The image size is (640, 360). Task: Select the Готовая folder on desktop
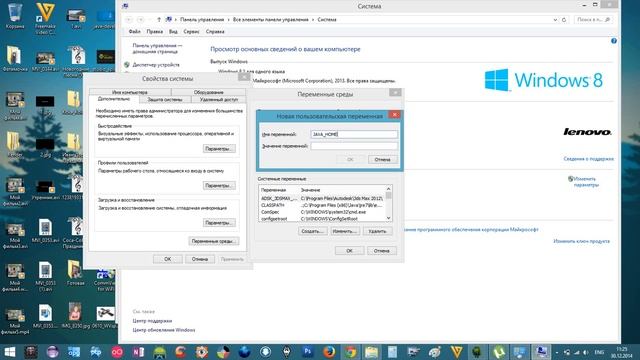point(75,273)
